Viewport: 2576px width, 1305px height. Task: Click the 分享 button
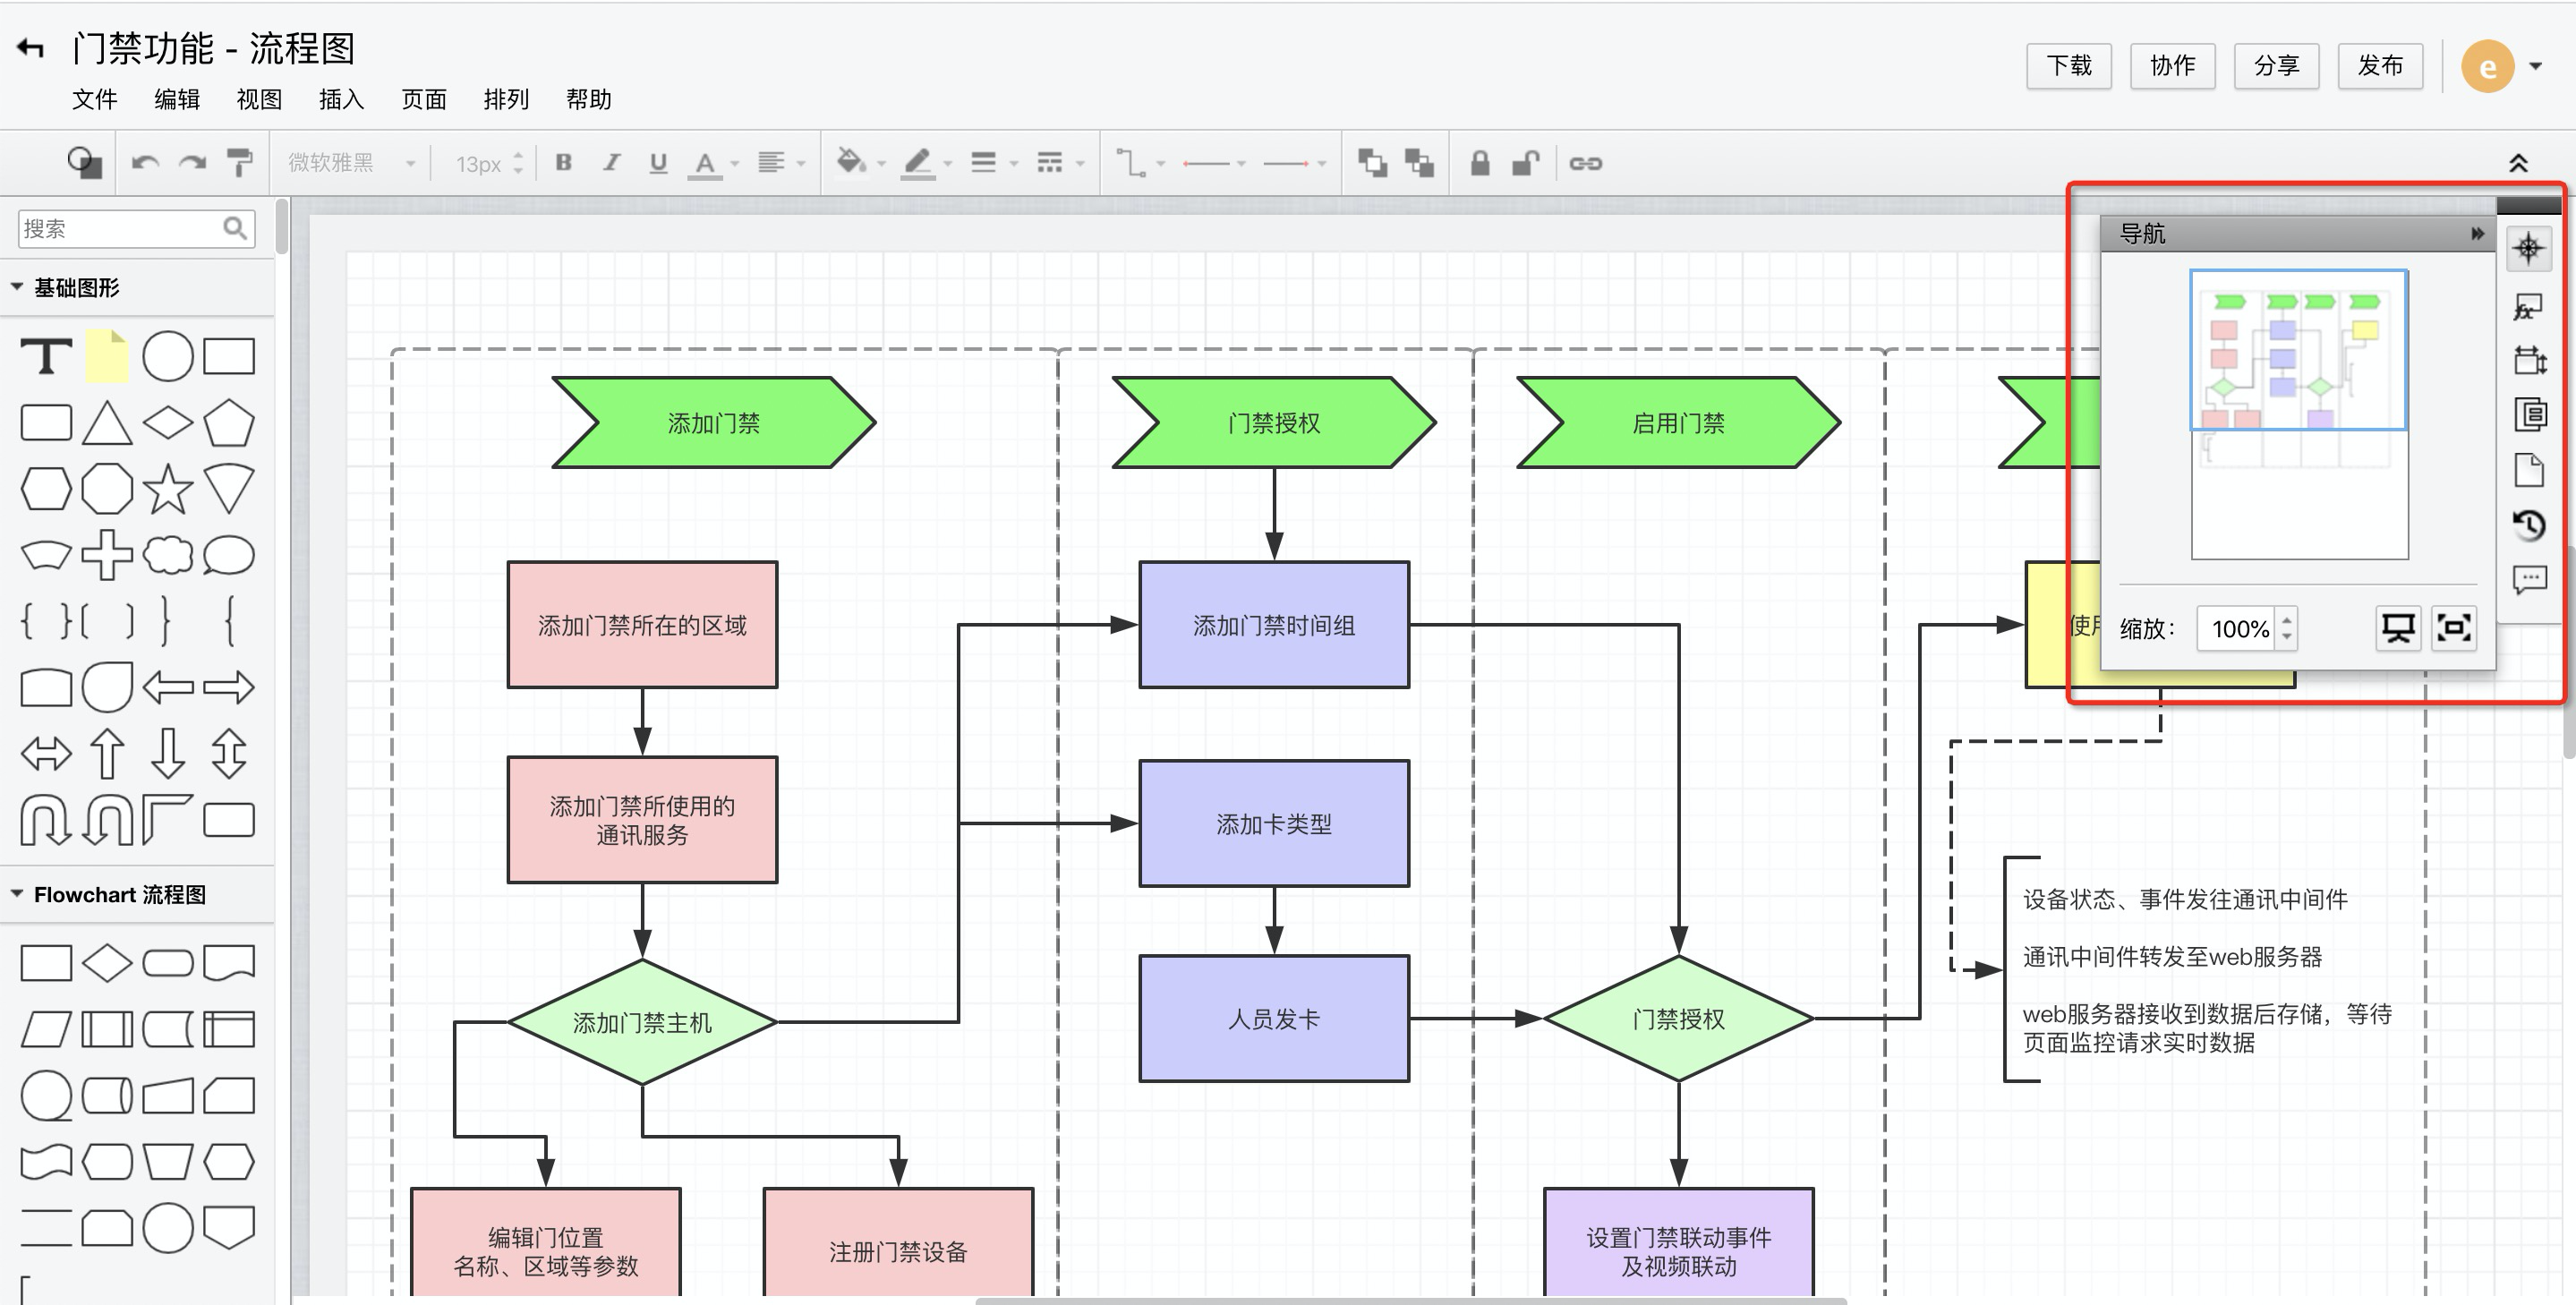pos(2276,66)
